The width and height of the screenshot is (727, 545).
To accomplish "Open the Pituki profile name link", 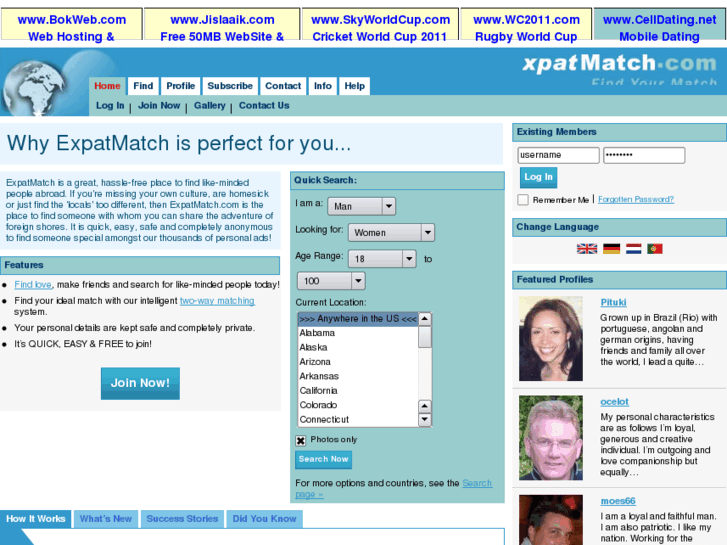I will point(613,302).
